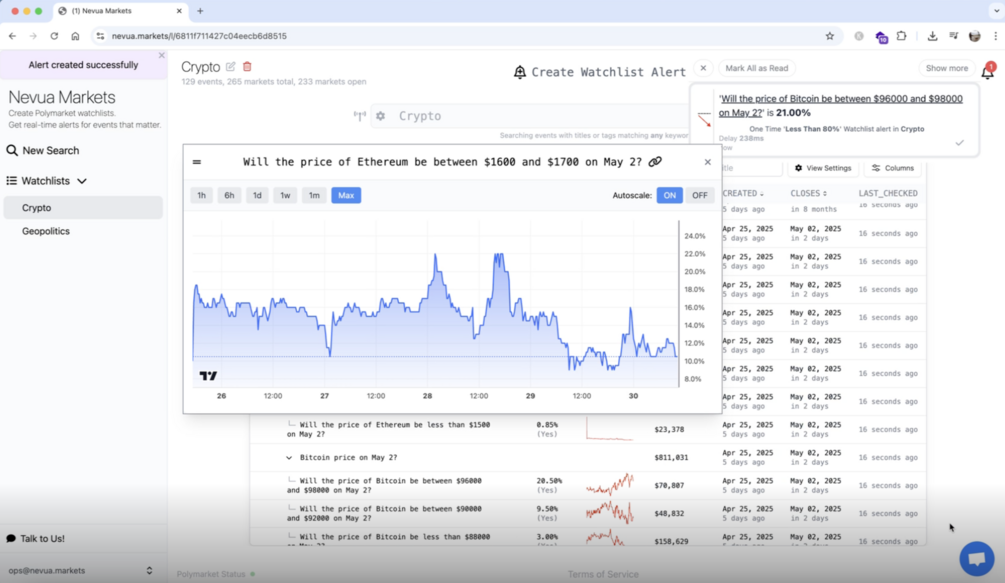Sort by the CREATED column header
Image resolution: width=1005 pixels, height=583 pixels.
point(743,193)
